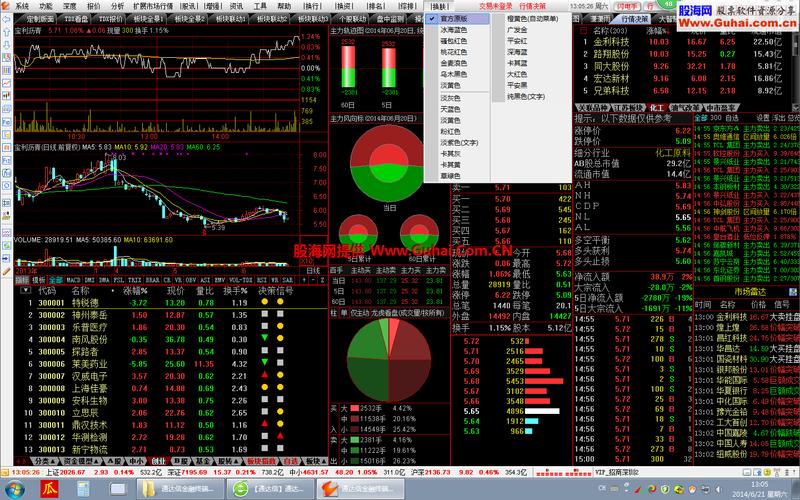Click yellow circle signal for 特锐德
The width and height of the screenshot is (800, 500).
click(264, 301)
